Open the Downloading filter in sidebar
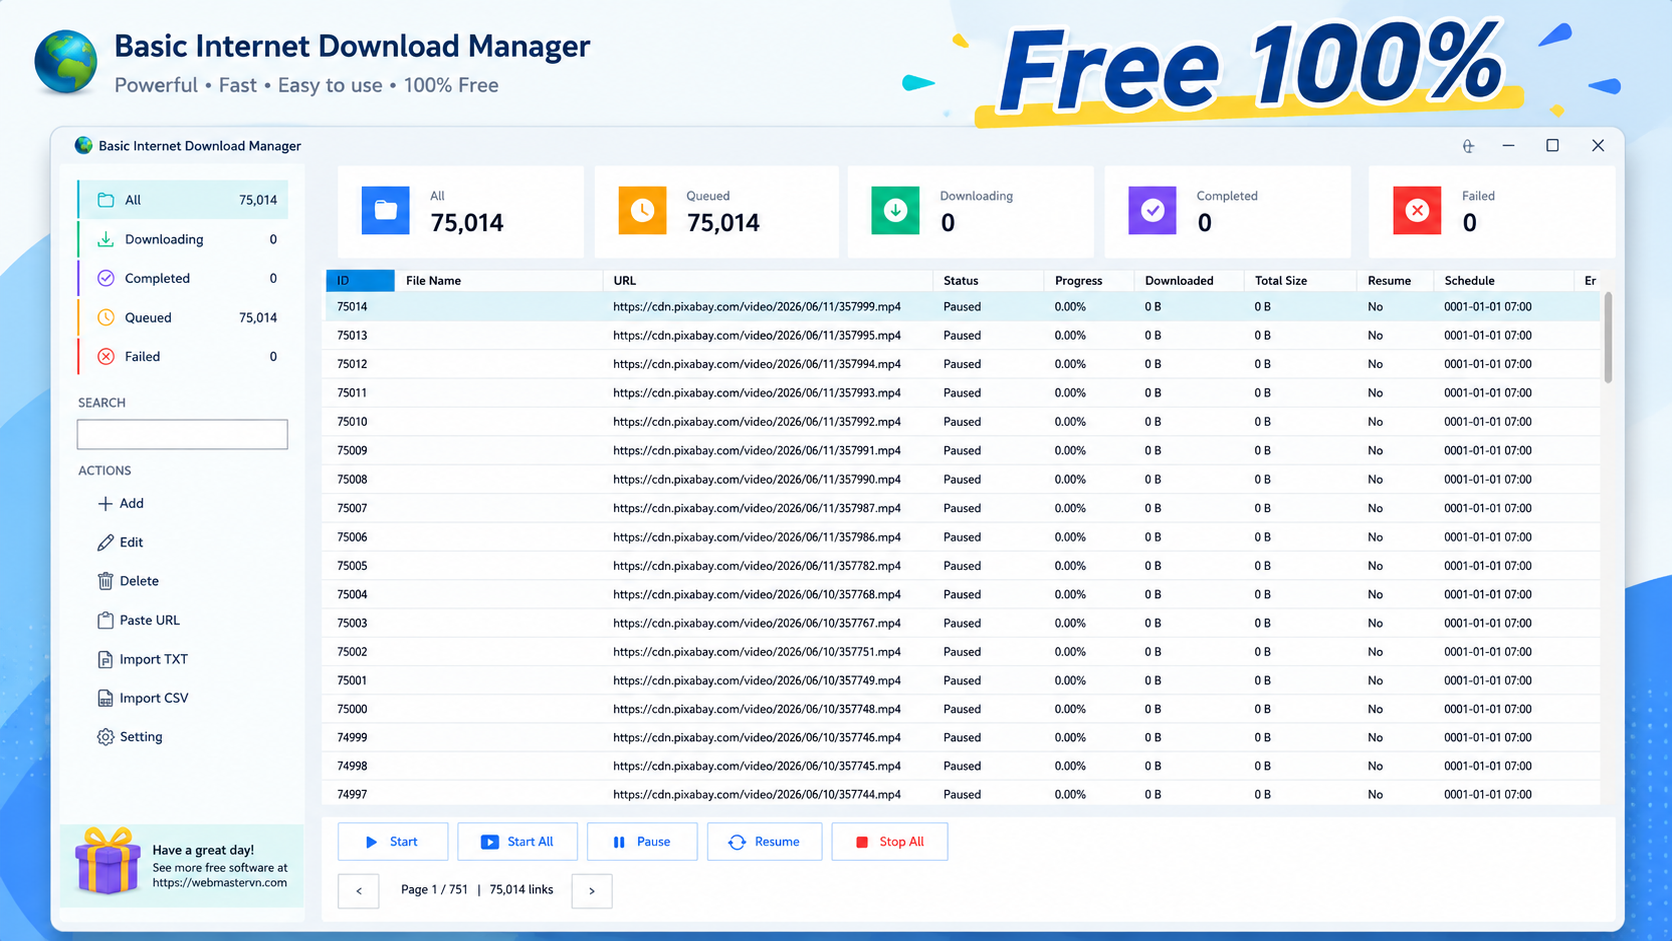Viewport: 1672px width, 941px height. [183, 239]
